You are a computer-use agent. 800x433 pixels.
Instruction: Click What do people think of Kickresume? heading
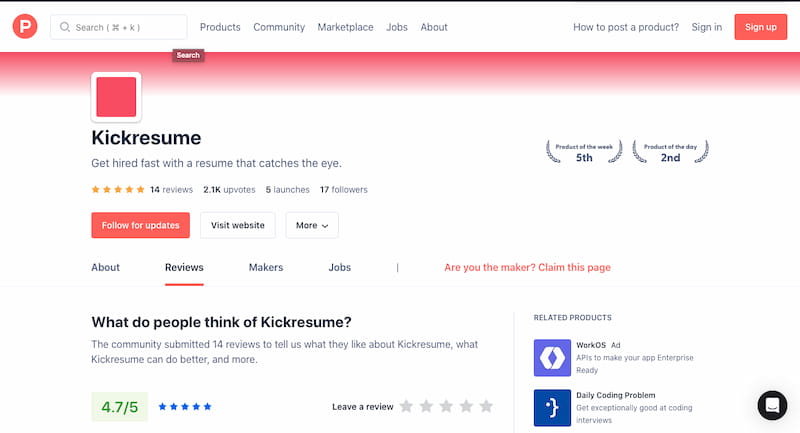[221, 322]
